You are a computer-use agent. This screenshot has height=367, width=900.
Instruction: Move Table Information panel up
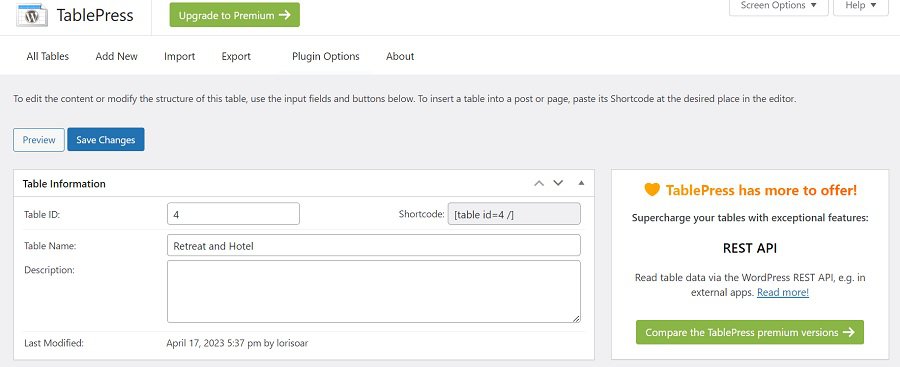click(538, 183)
